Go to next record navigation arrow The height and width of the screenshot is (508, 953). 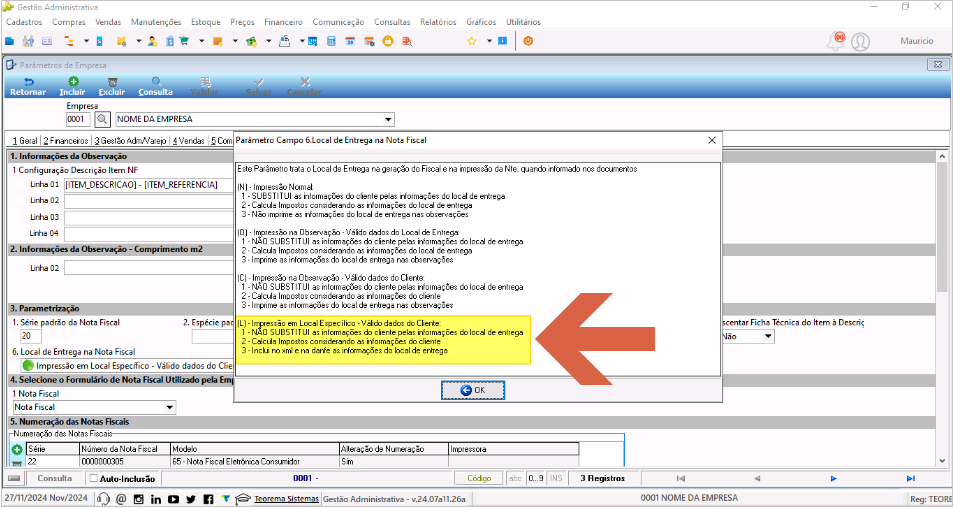(834, 478)
